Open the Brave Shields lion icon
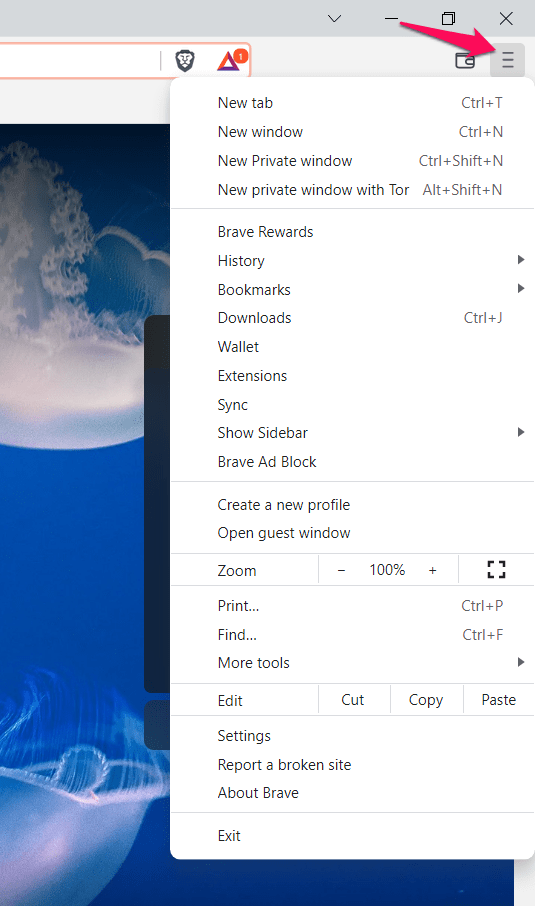535x906 pixels. pos(184,60)
